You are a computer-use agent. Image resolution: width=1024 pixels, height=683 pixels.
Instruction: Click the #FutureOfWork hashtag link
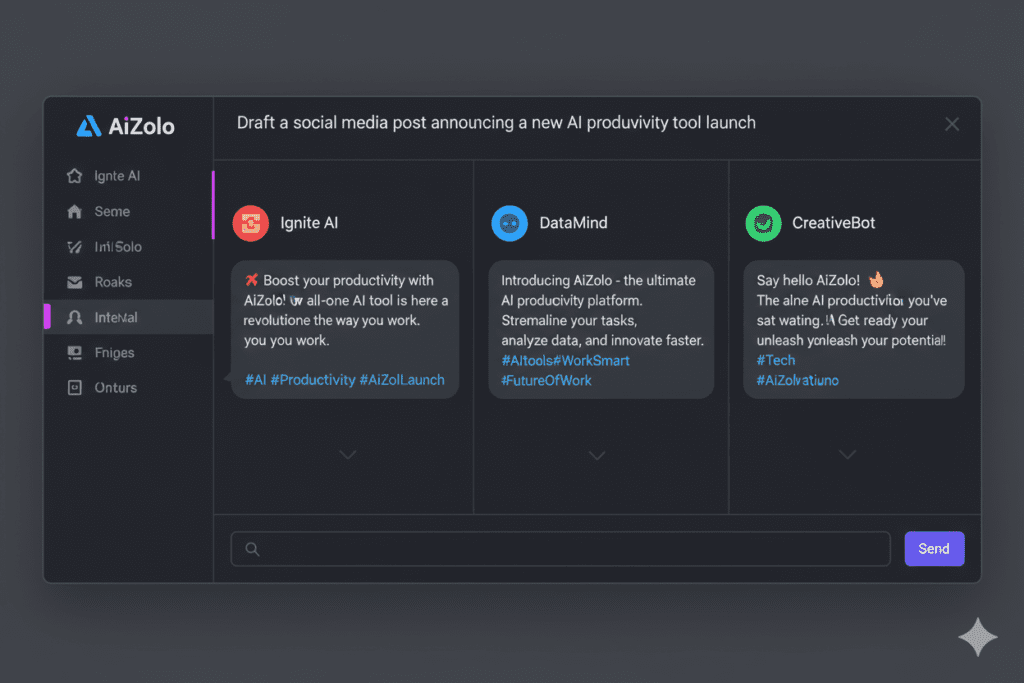click(x=546, y=380)
